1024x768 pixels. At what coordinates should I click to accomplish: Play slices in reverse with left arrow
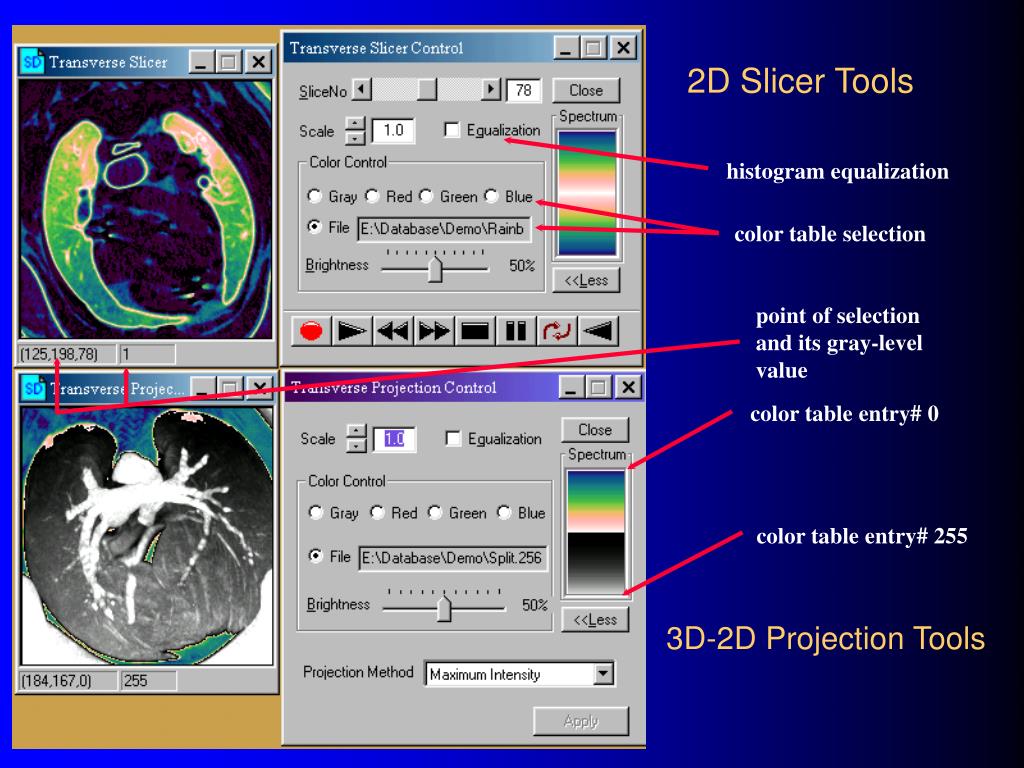[598, 331]
